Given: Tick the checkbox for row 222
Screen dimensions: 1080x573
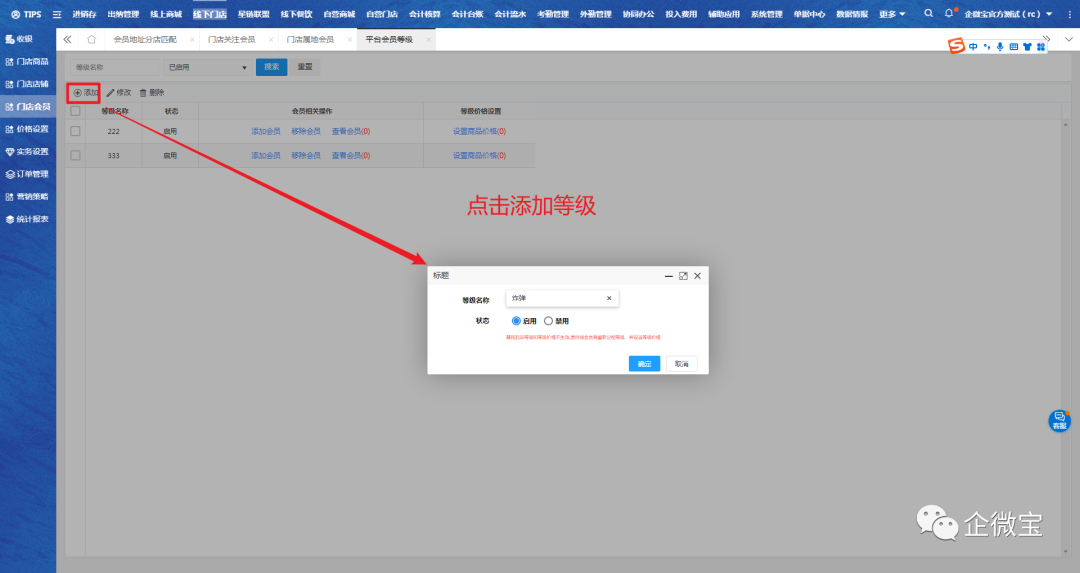Looking at the screenshot, I should point(75,131).
